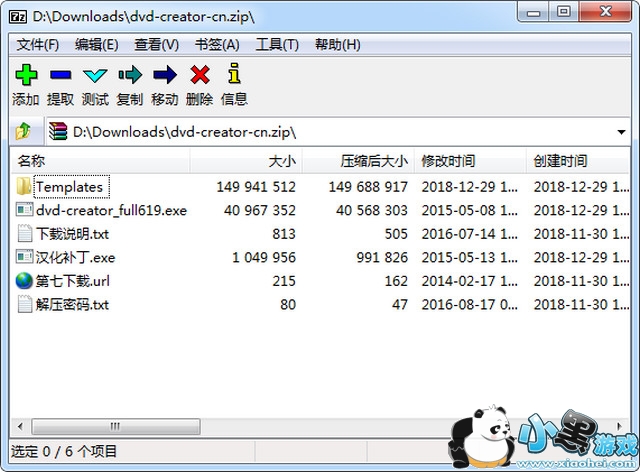
Task: Click the 下载说明.txt file icon
Action: coord(24,234)
